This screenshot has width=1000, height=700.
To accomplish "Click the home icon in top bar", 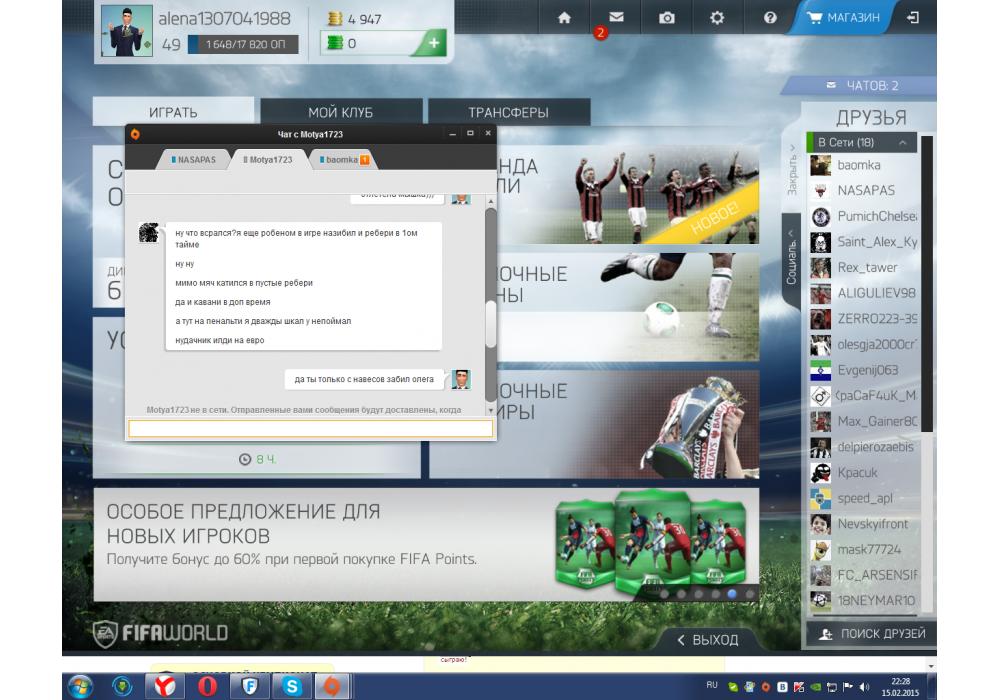I will point(565,18).
